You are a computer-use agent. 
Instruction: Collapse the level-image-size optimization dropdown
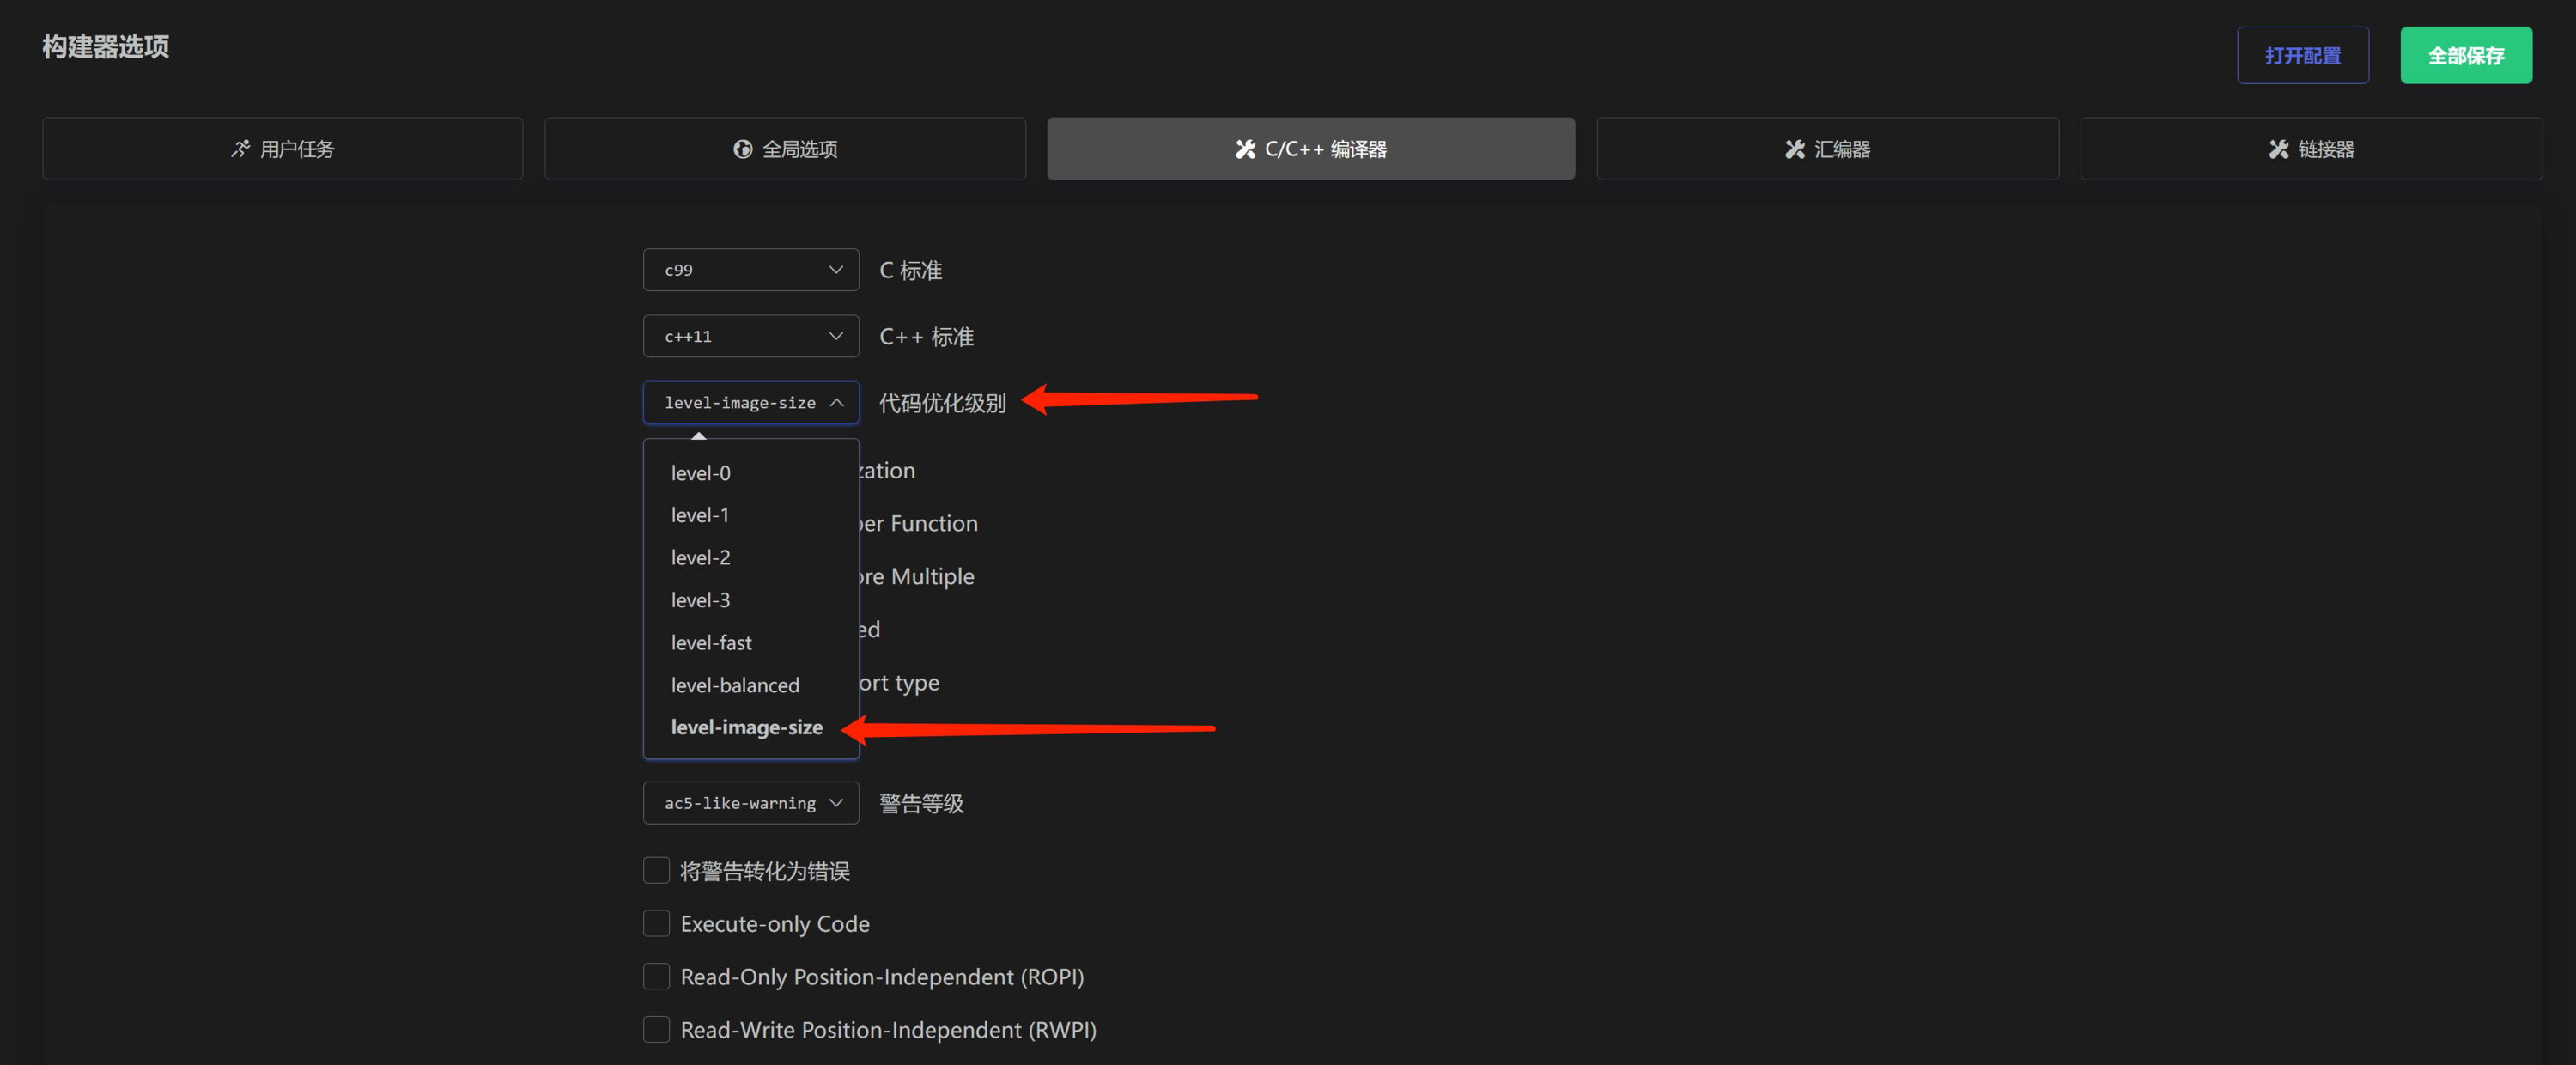click(750, 403)
